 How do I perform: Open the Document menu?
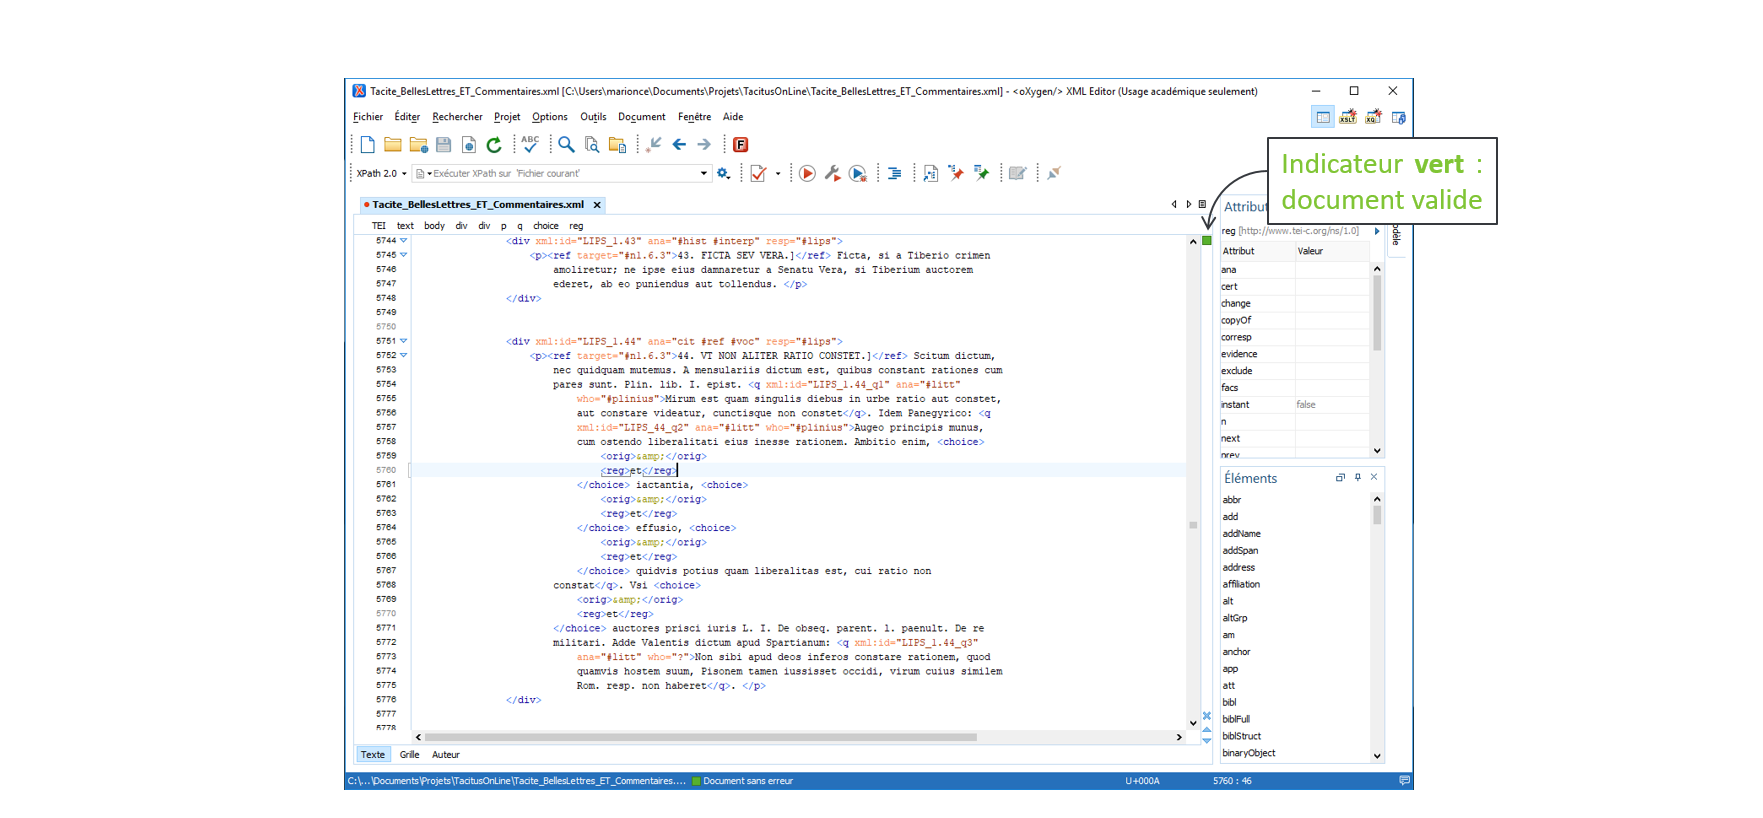[641, 117]
